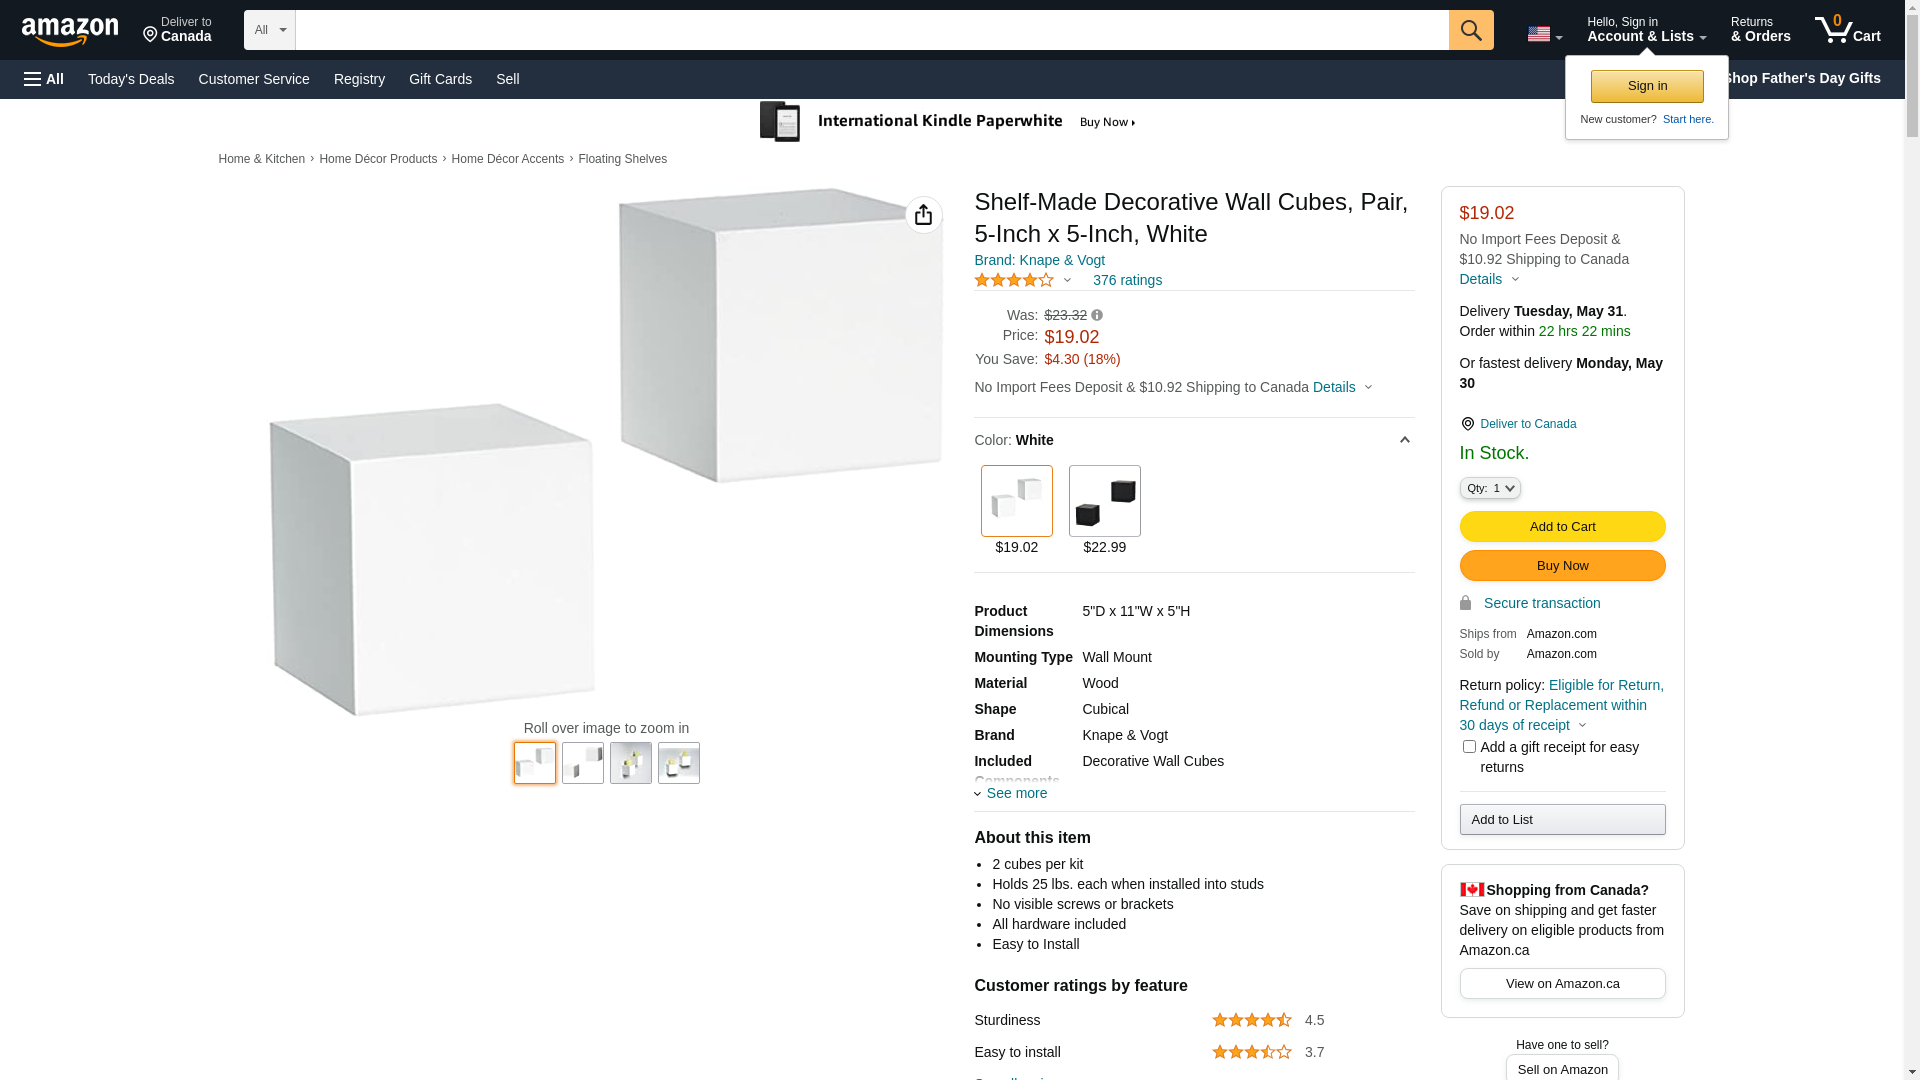Open Customer Service in navigation bar
The height and width of the screenshot is (1080, 1920).
(x=254, y=79)
